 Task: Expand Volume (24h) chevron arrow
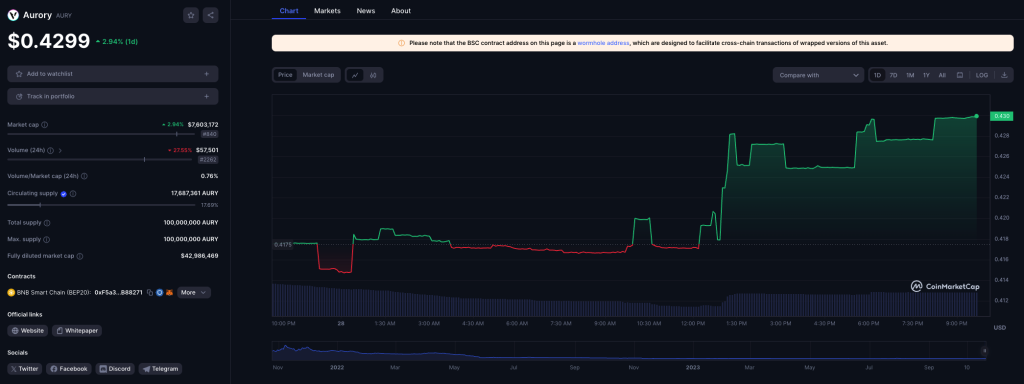61,150
